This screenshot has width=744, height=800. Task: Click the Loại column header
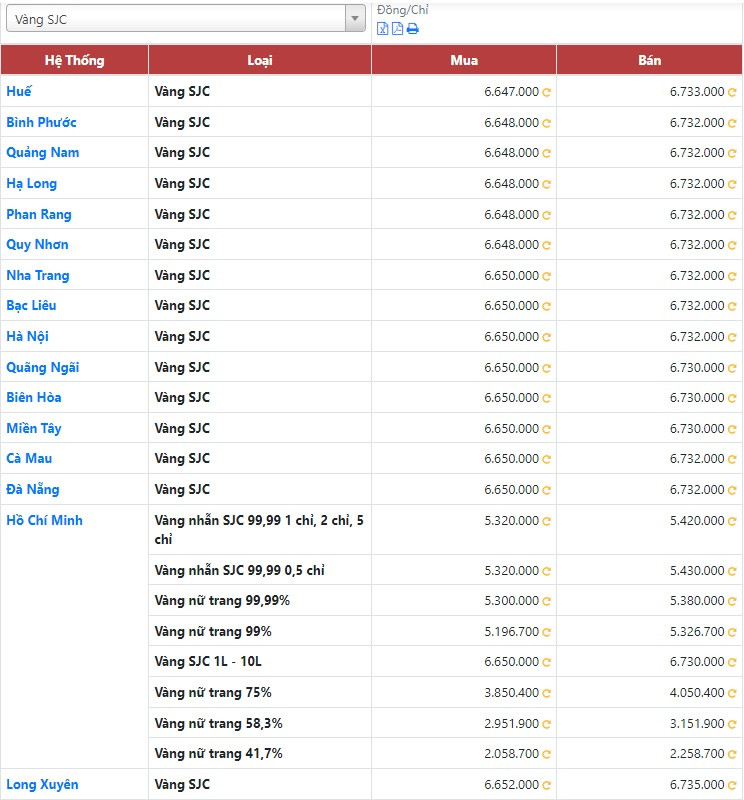click(260, 60)
